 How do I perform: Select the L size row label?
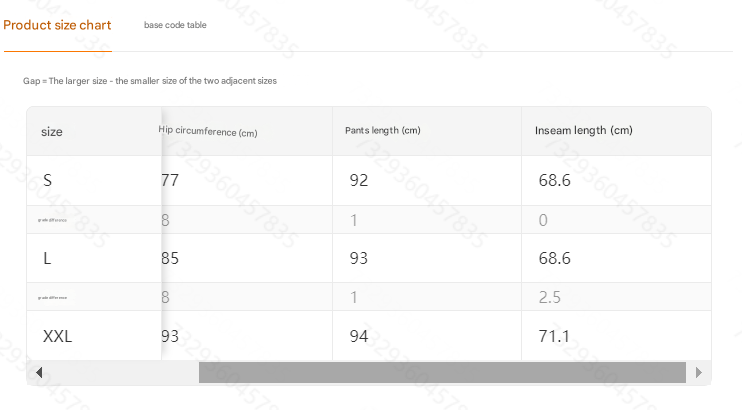pos(47,258)
